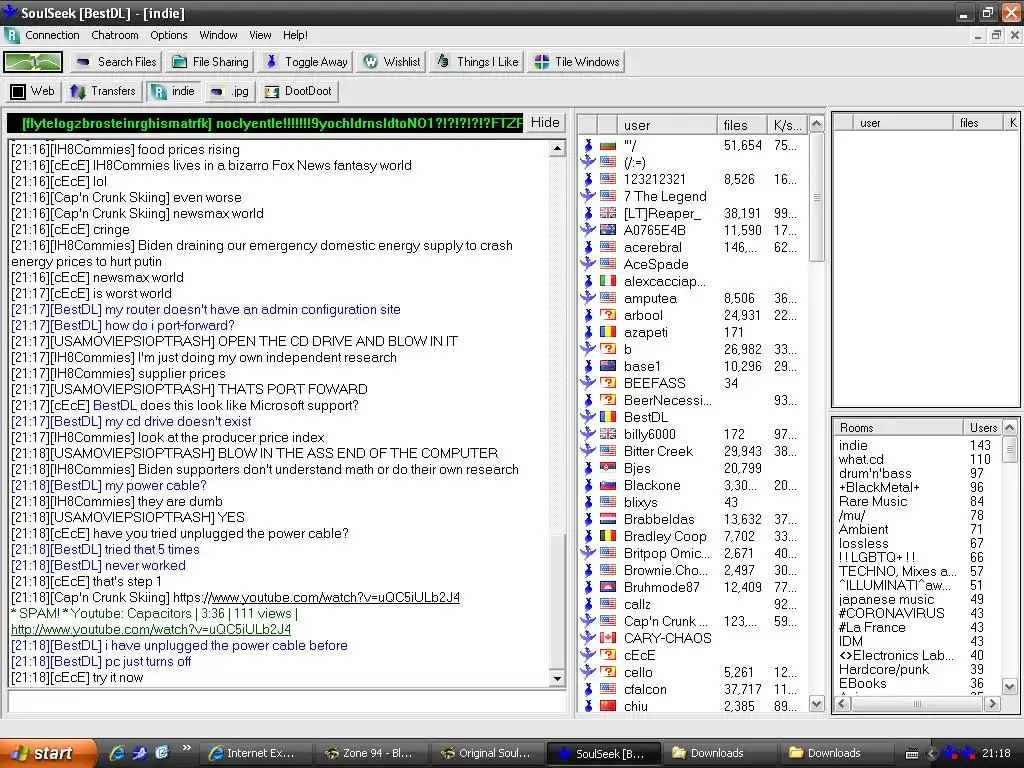This screenshot has height=768, width=1024.
Task: Click the Belgian flag beside Bradley Coop
Action: (x=608, y=536)
